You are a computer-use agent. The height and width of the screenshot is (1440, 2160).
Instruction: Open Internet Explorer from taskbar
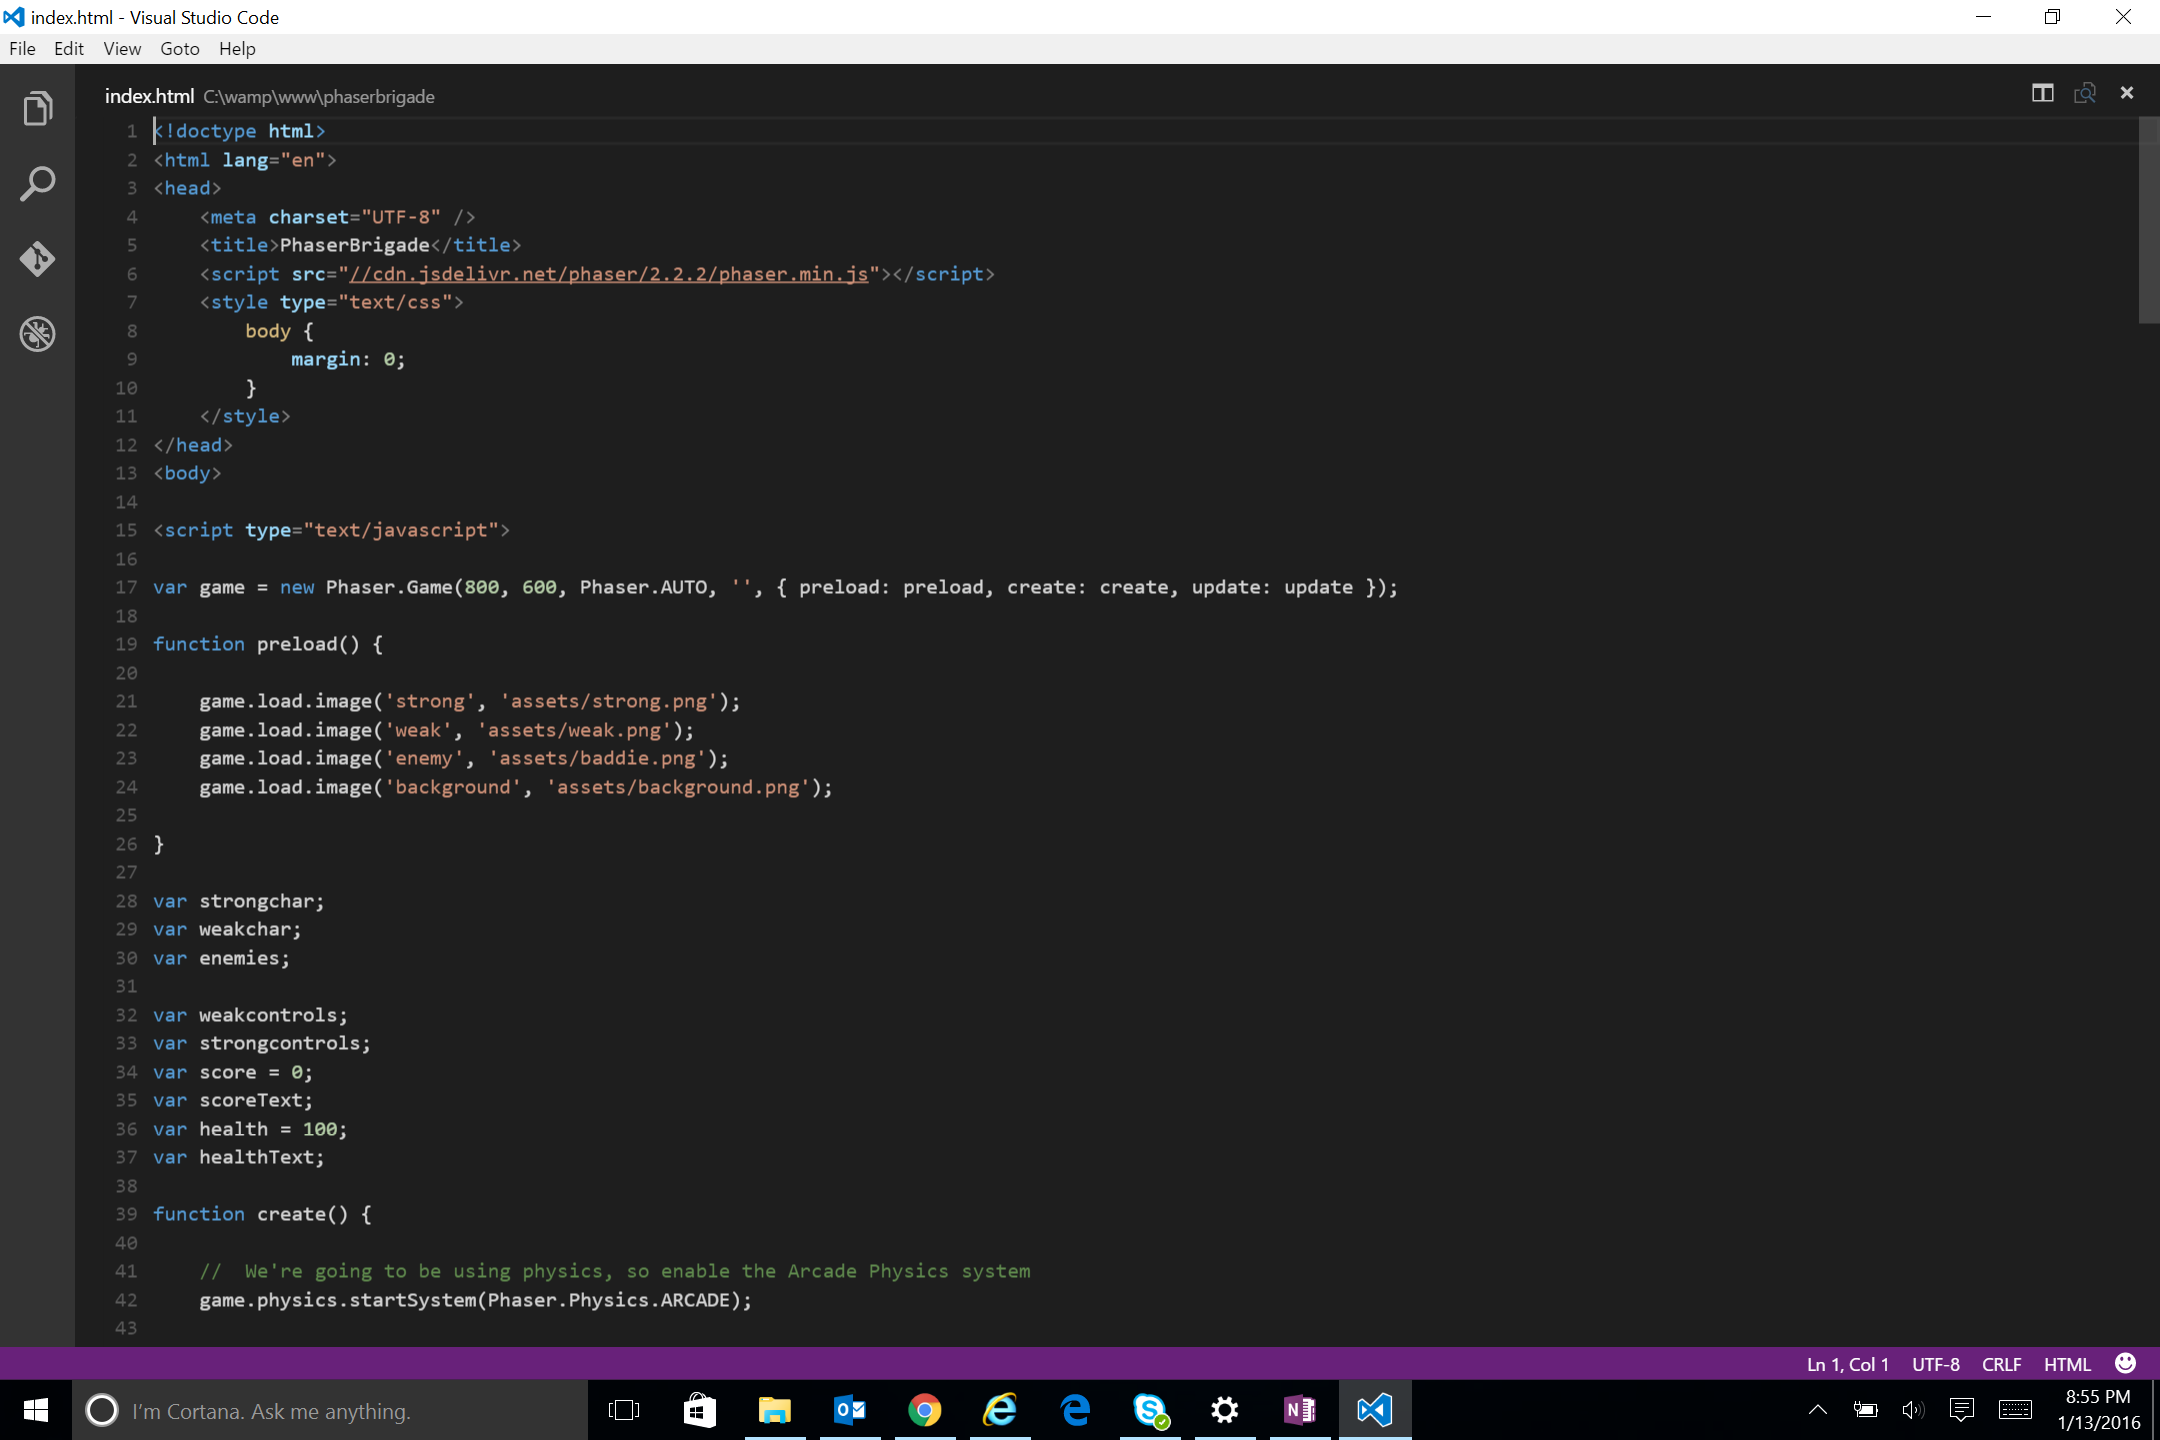1000,1411
